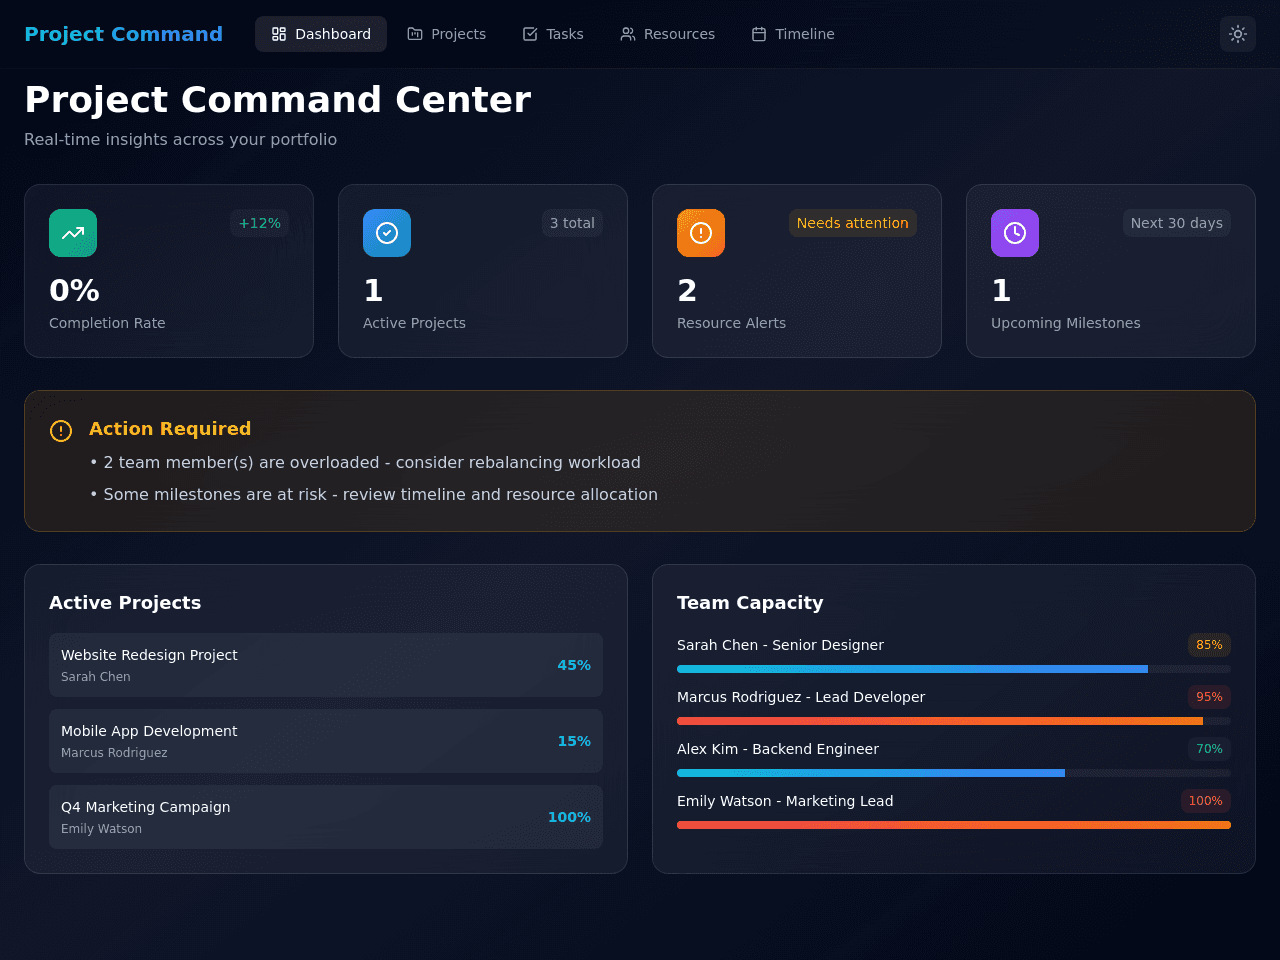Click the Action Required alert circle icon
1280x960 pixels.
pos(61,431)
